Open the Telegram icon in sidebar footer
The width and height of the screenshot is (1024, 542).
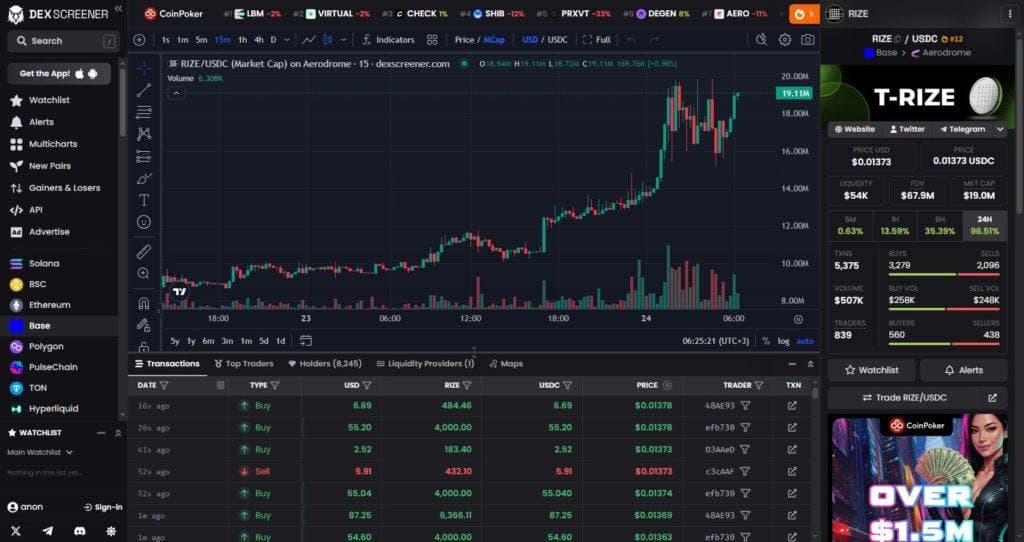coord(48,531)
